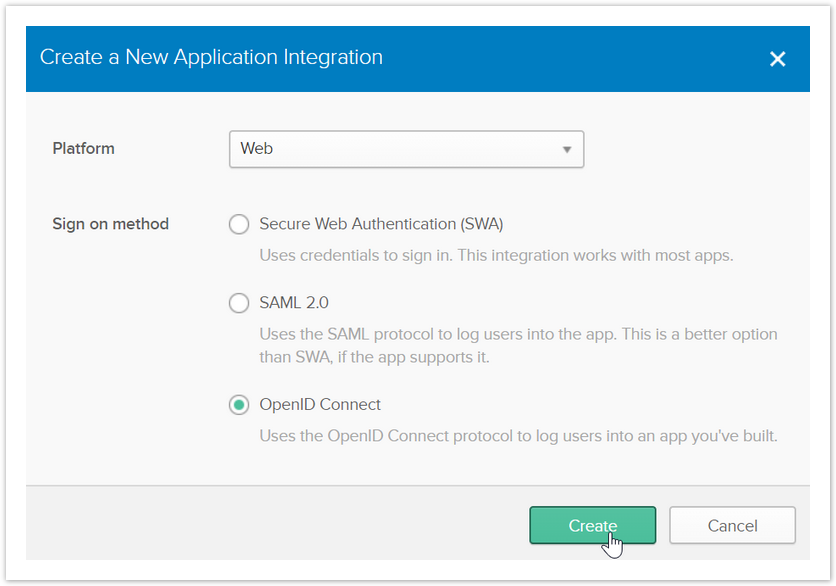This screenshot has height=586, width=836.
Task: Click the 'Sign on method' label
Action: 110,224
